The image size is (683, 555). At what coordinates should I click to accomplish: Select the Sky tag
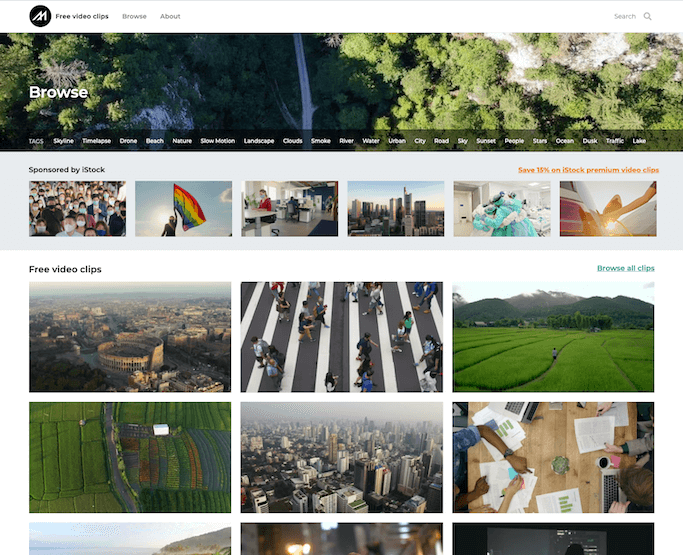pos(463,141)
